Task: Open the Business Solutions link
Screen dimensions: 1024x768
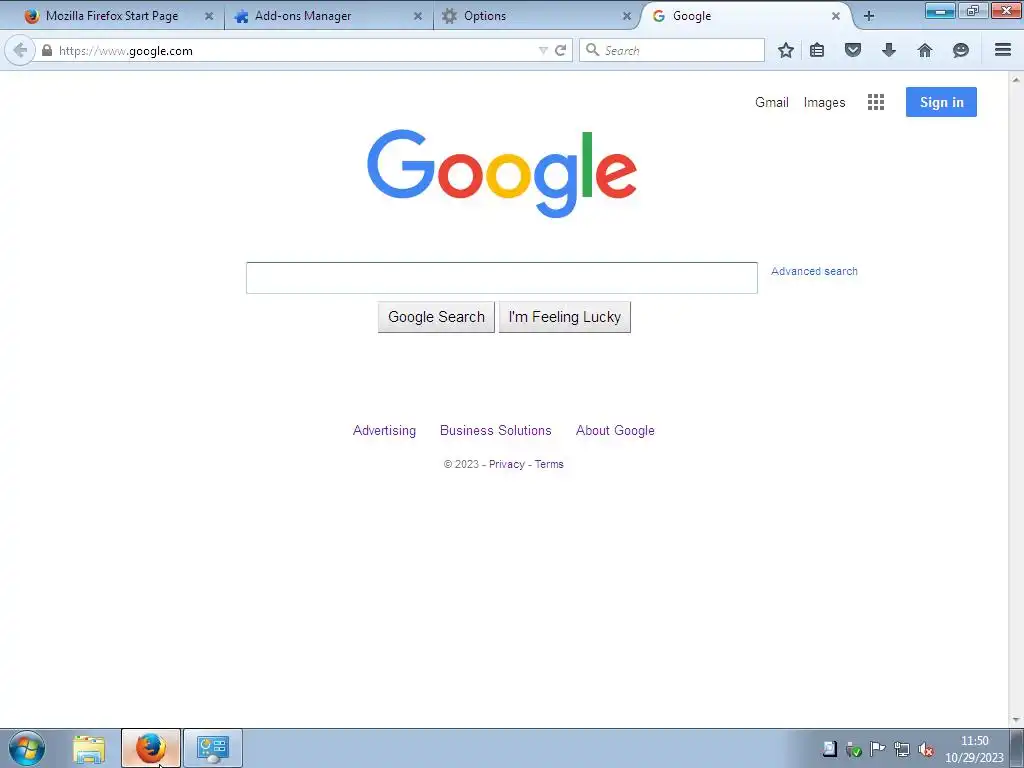Action: 496,430
